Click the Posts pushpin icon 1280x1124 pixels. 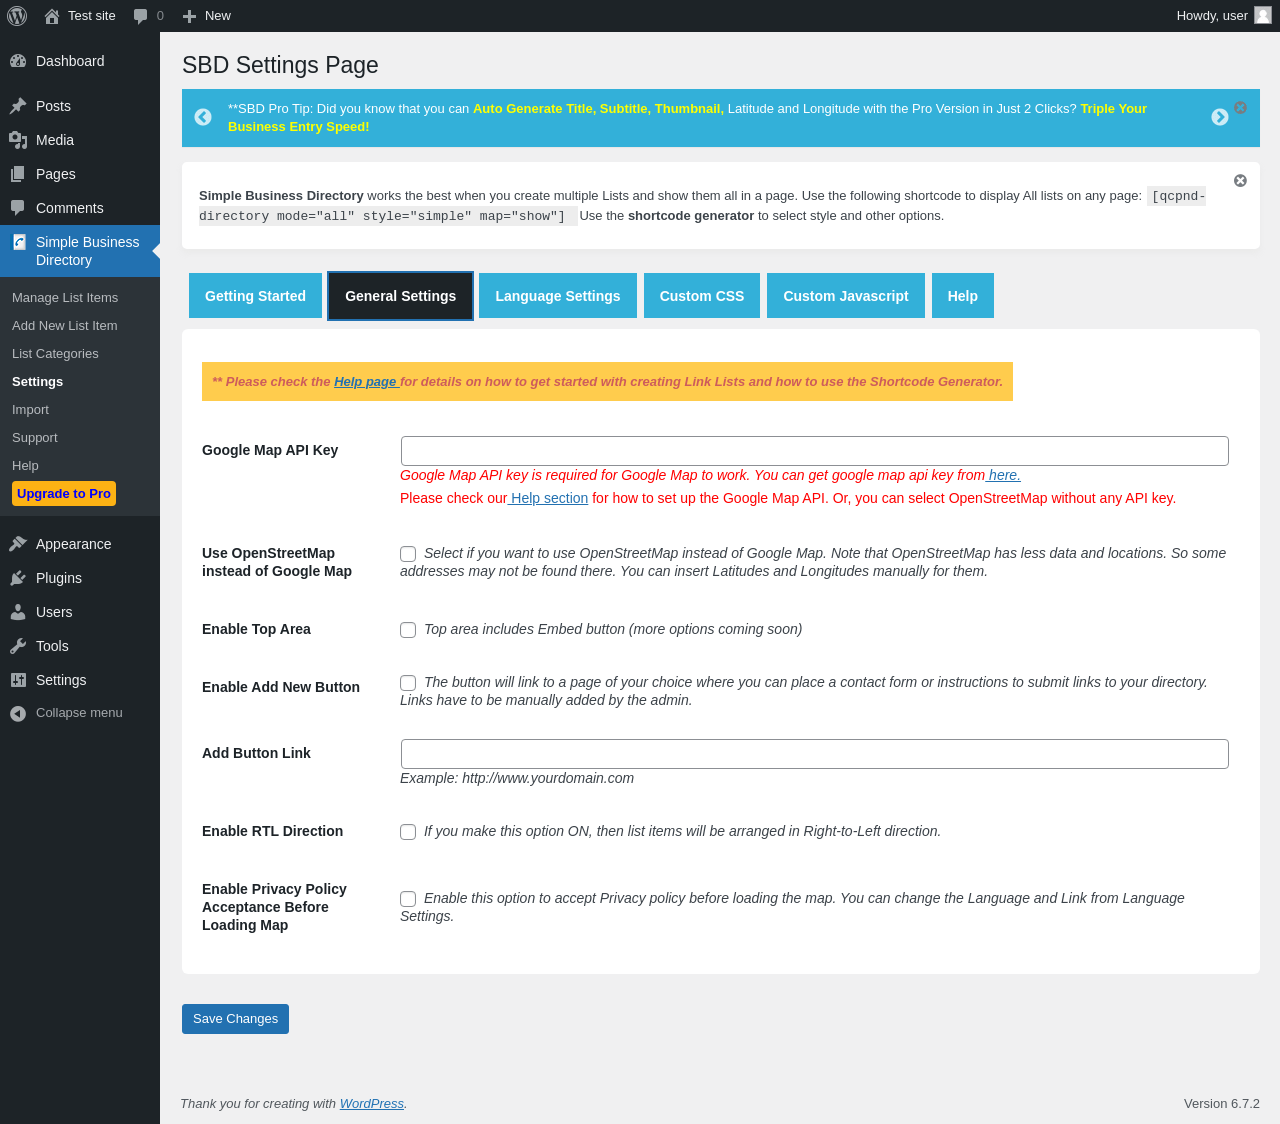click(x=18, y=106)
